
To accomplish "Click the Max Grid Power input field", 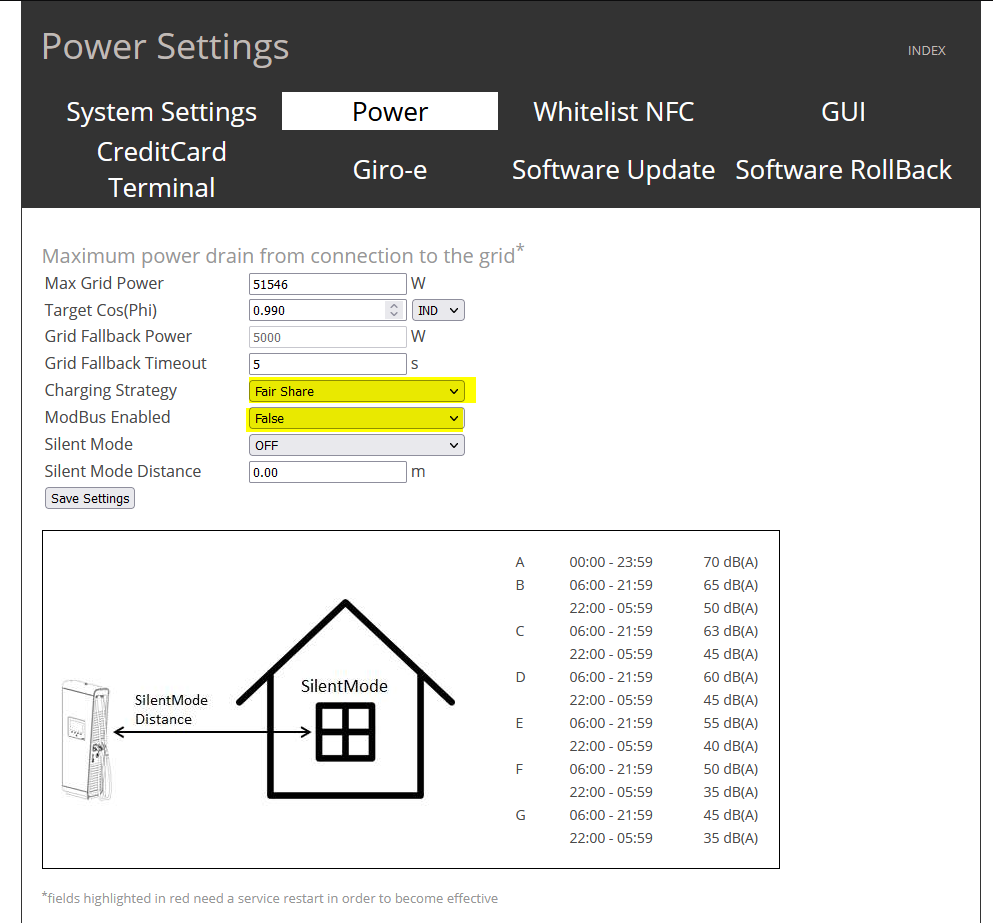I will [327, 284].
